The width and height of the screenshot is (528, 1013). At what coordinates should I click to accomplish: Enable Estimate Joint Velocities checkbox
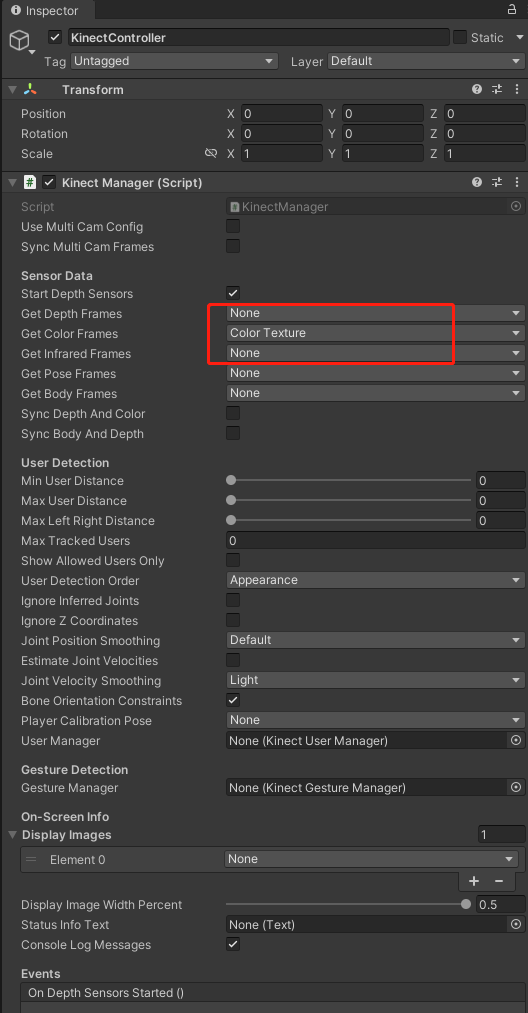pos(233,660)
